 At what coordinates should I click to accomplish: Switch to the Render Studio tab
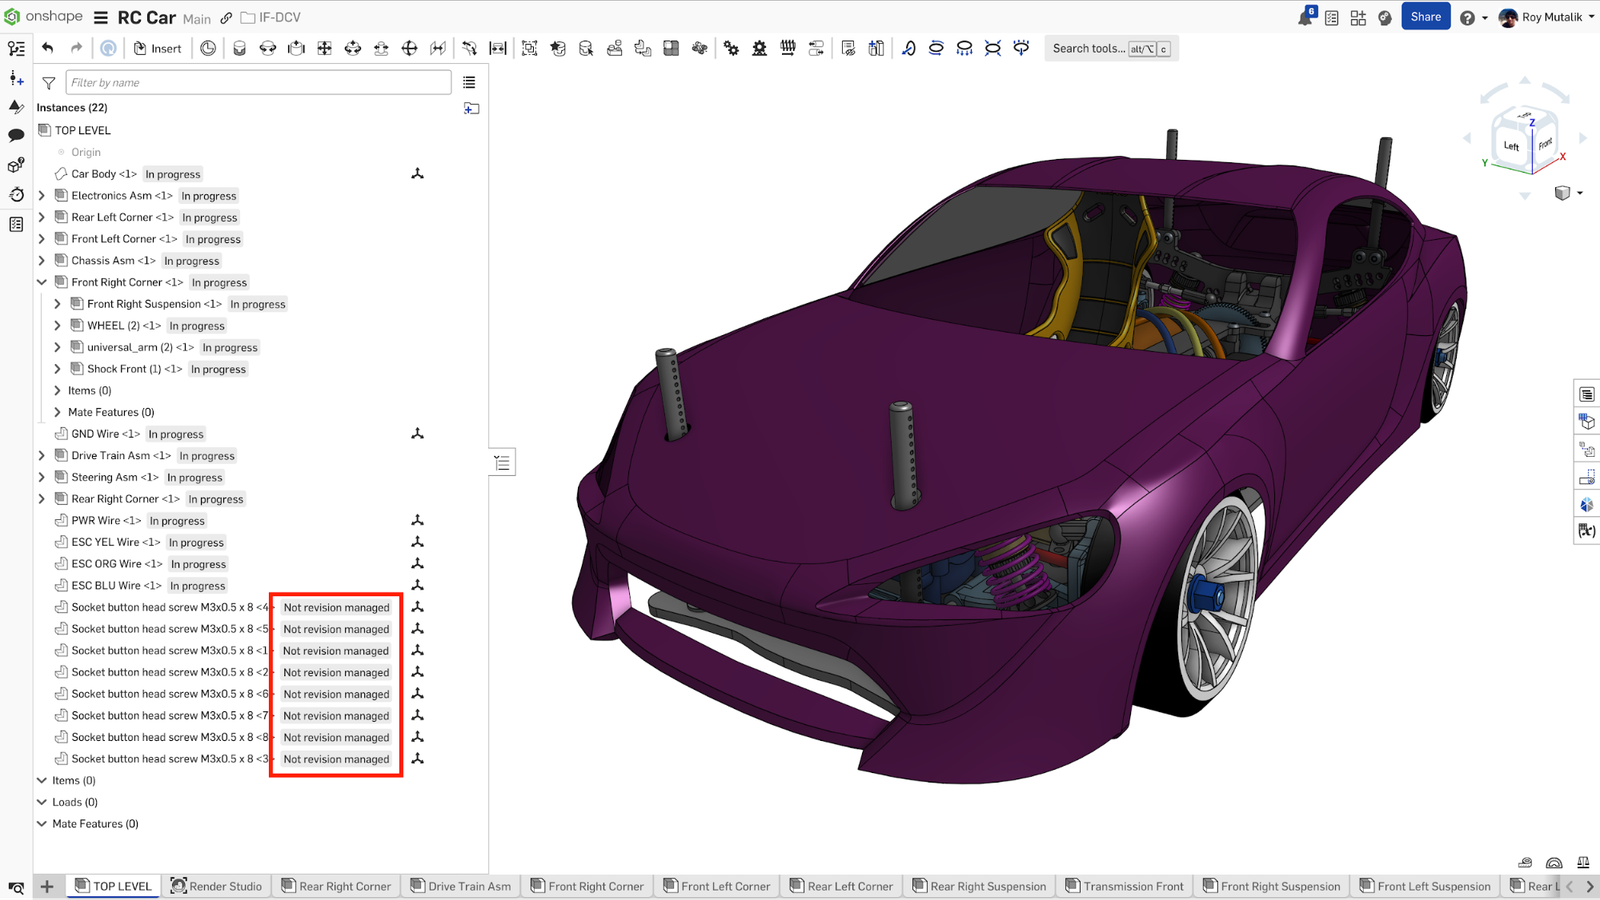(217, 886)
